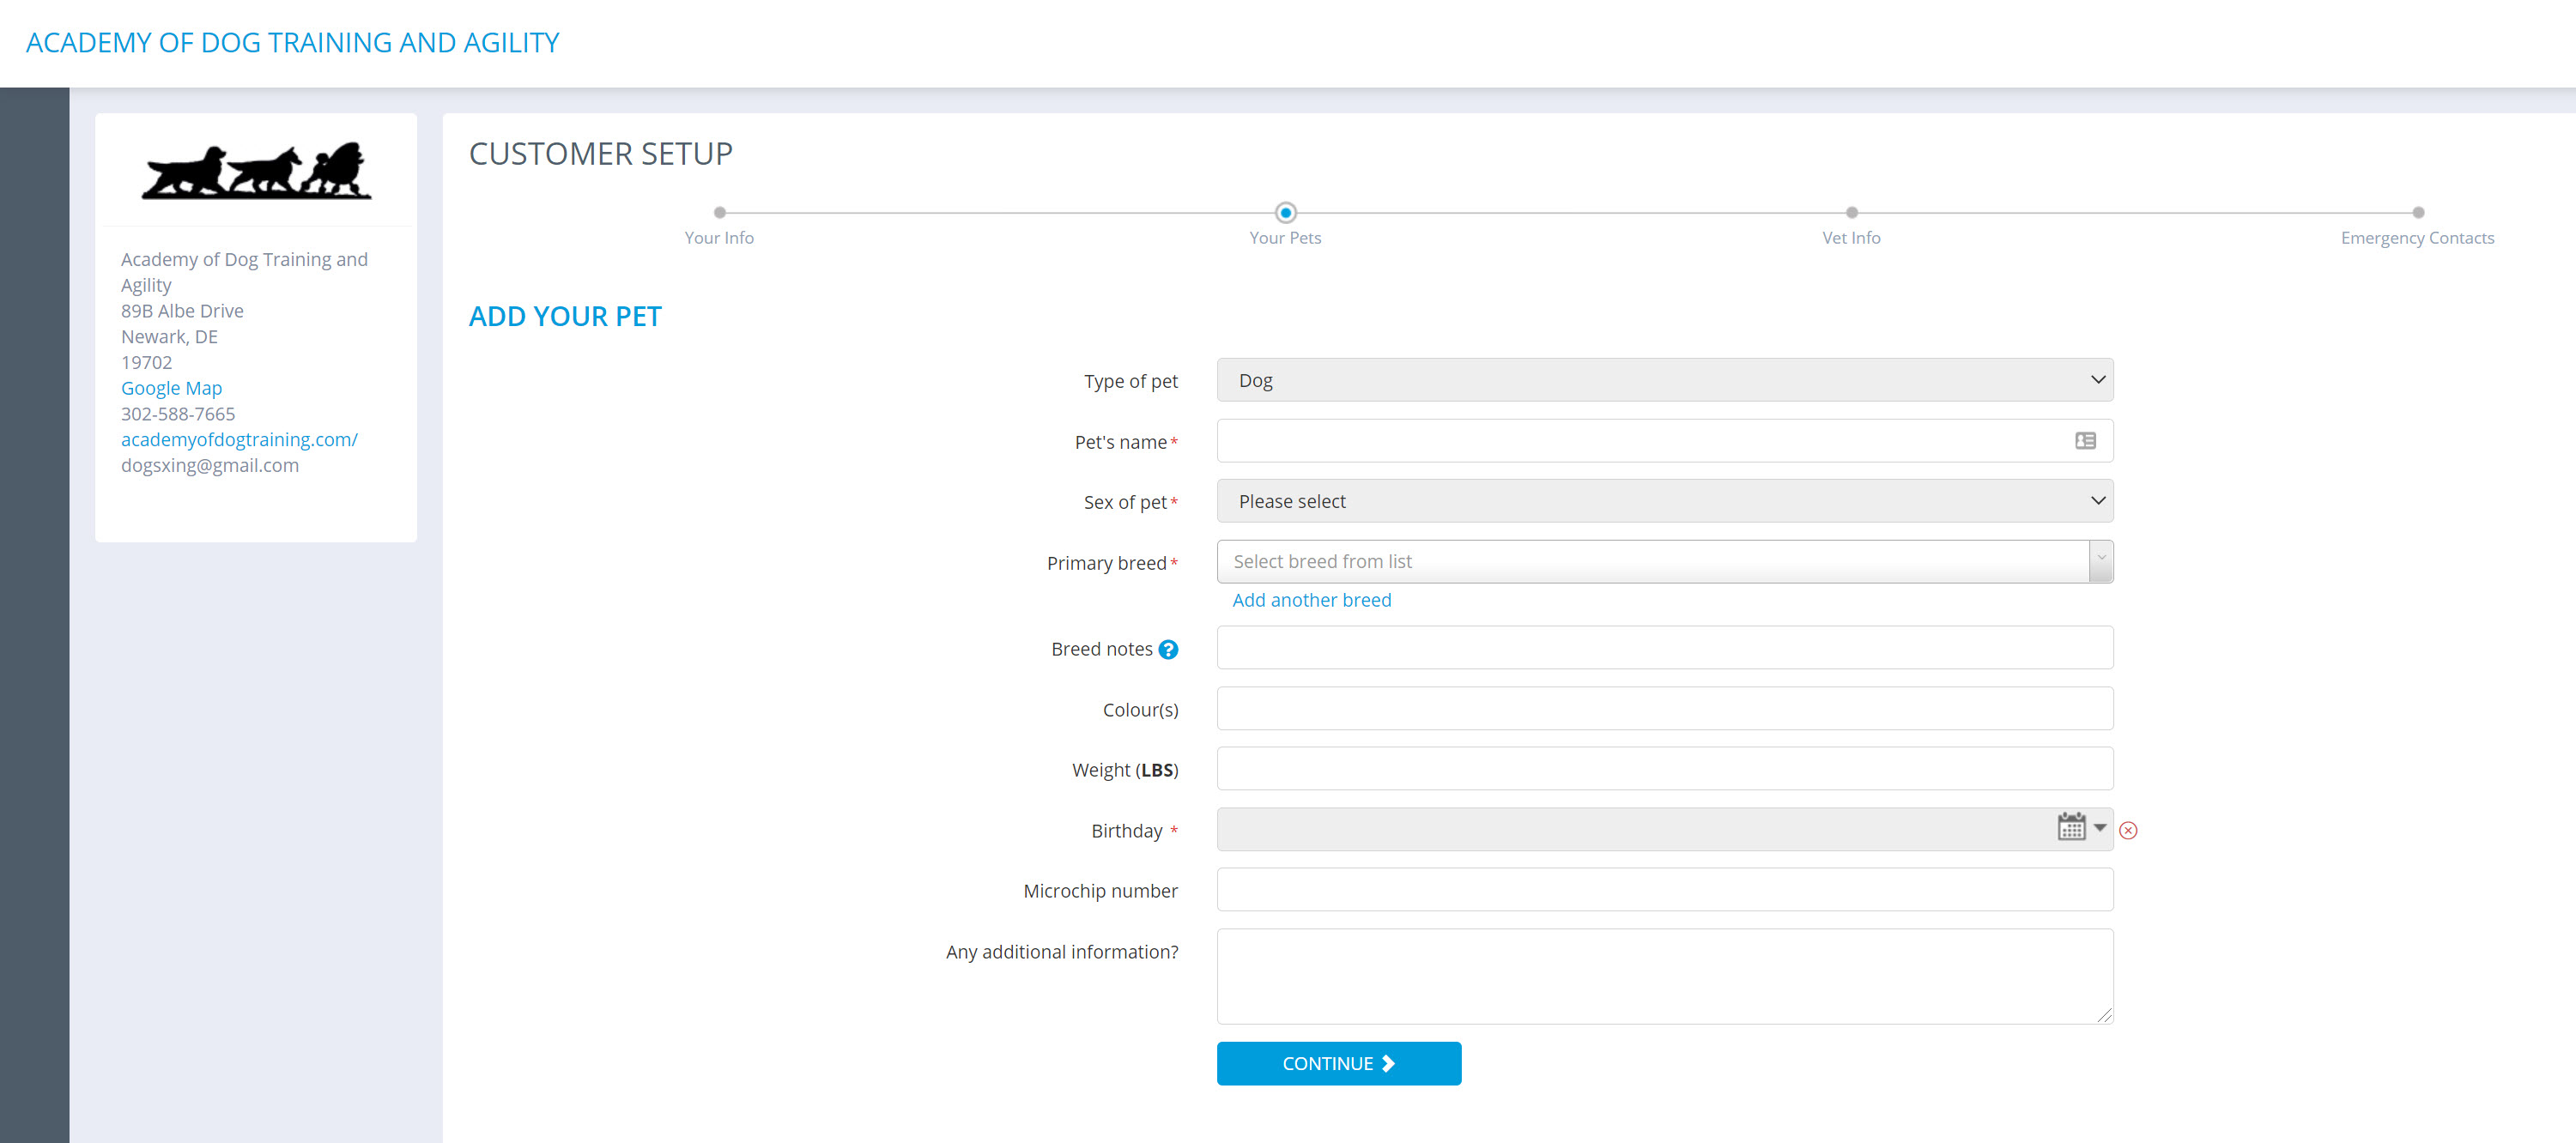2576x1143 pixels.
Task: Click the additional information text area
Action: [1664, 977]
